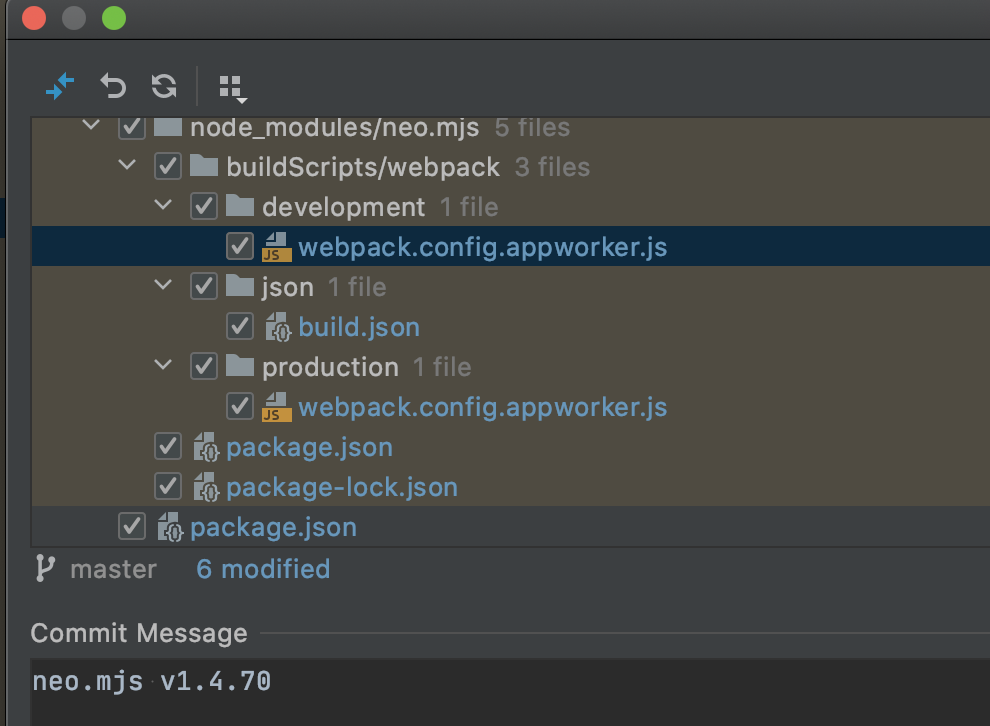Collapse the json folder chevron

tap(164, 285)
